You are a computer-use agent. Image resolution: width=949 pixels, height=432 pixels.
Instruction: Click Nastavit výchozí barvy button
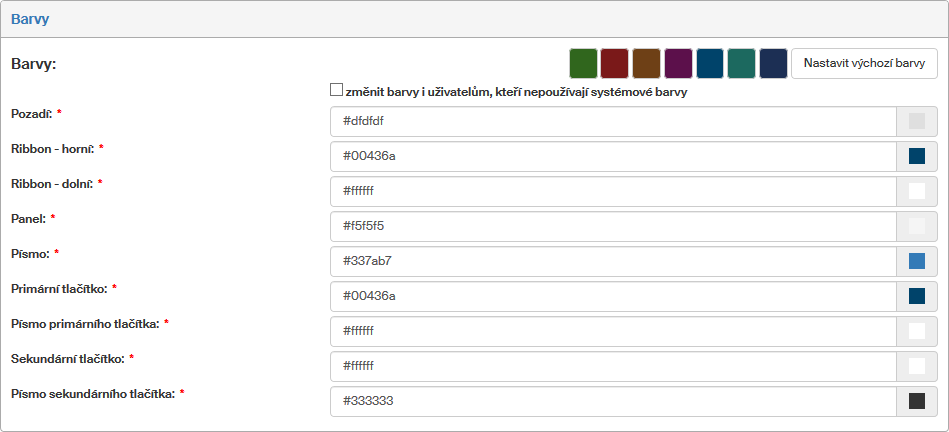coord(864,63)
